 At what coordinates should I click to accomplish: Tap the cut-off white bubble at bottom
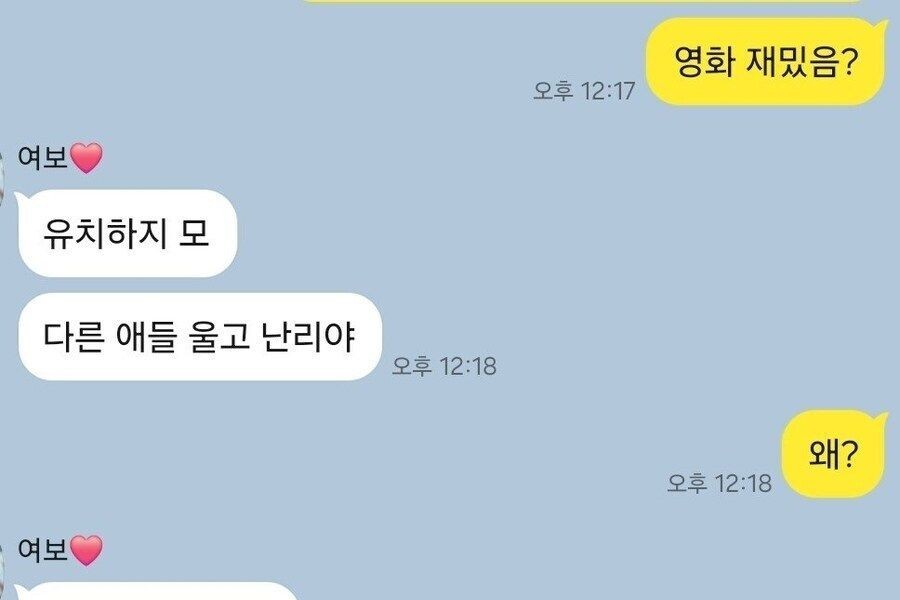(155, 591)
